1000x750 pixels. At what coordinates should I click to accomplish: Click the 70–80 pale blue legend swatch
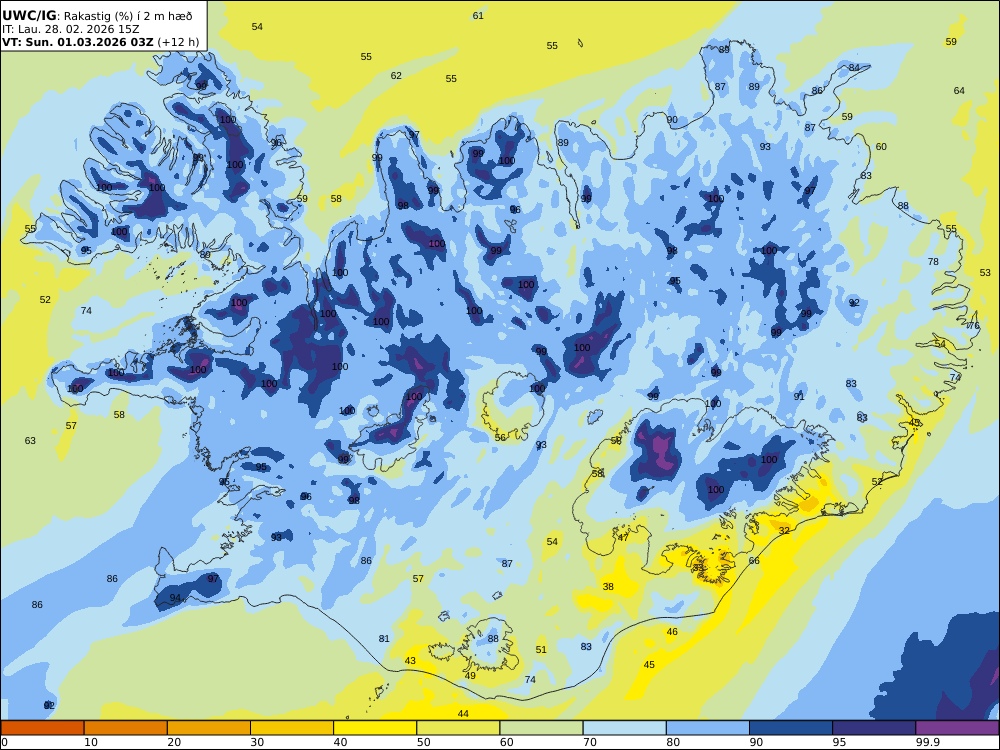pyautogui.click(x=624, y=728)
